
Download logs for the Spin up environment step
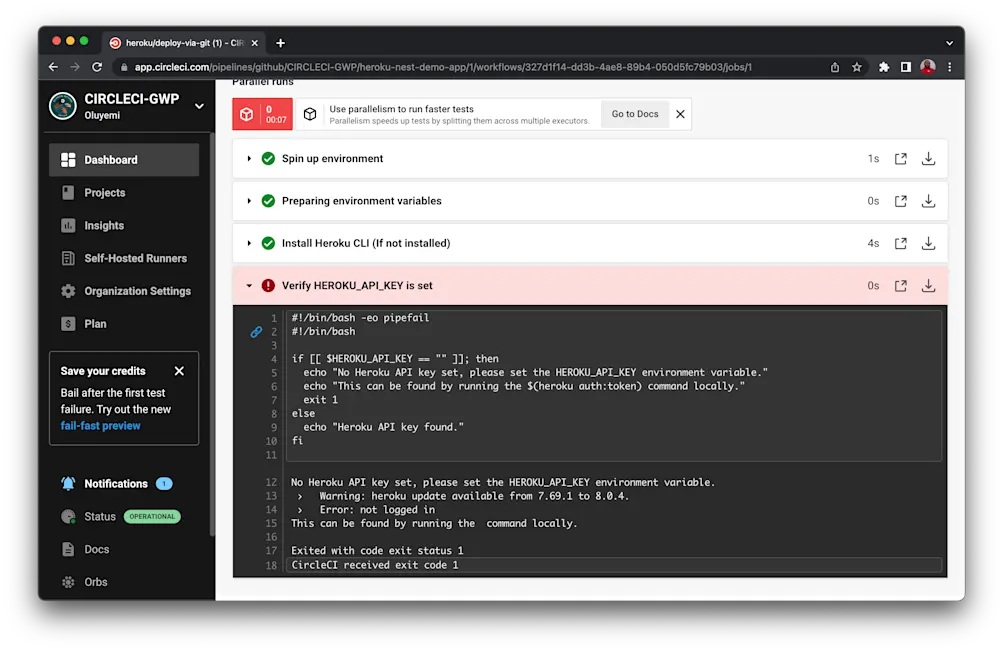point(928,158)
